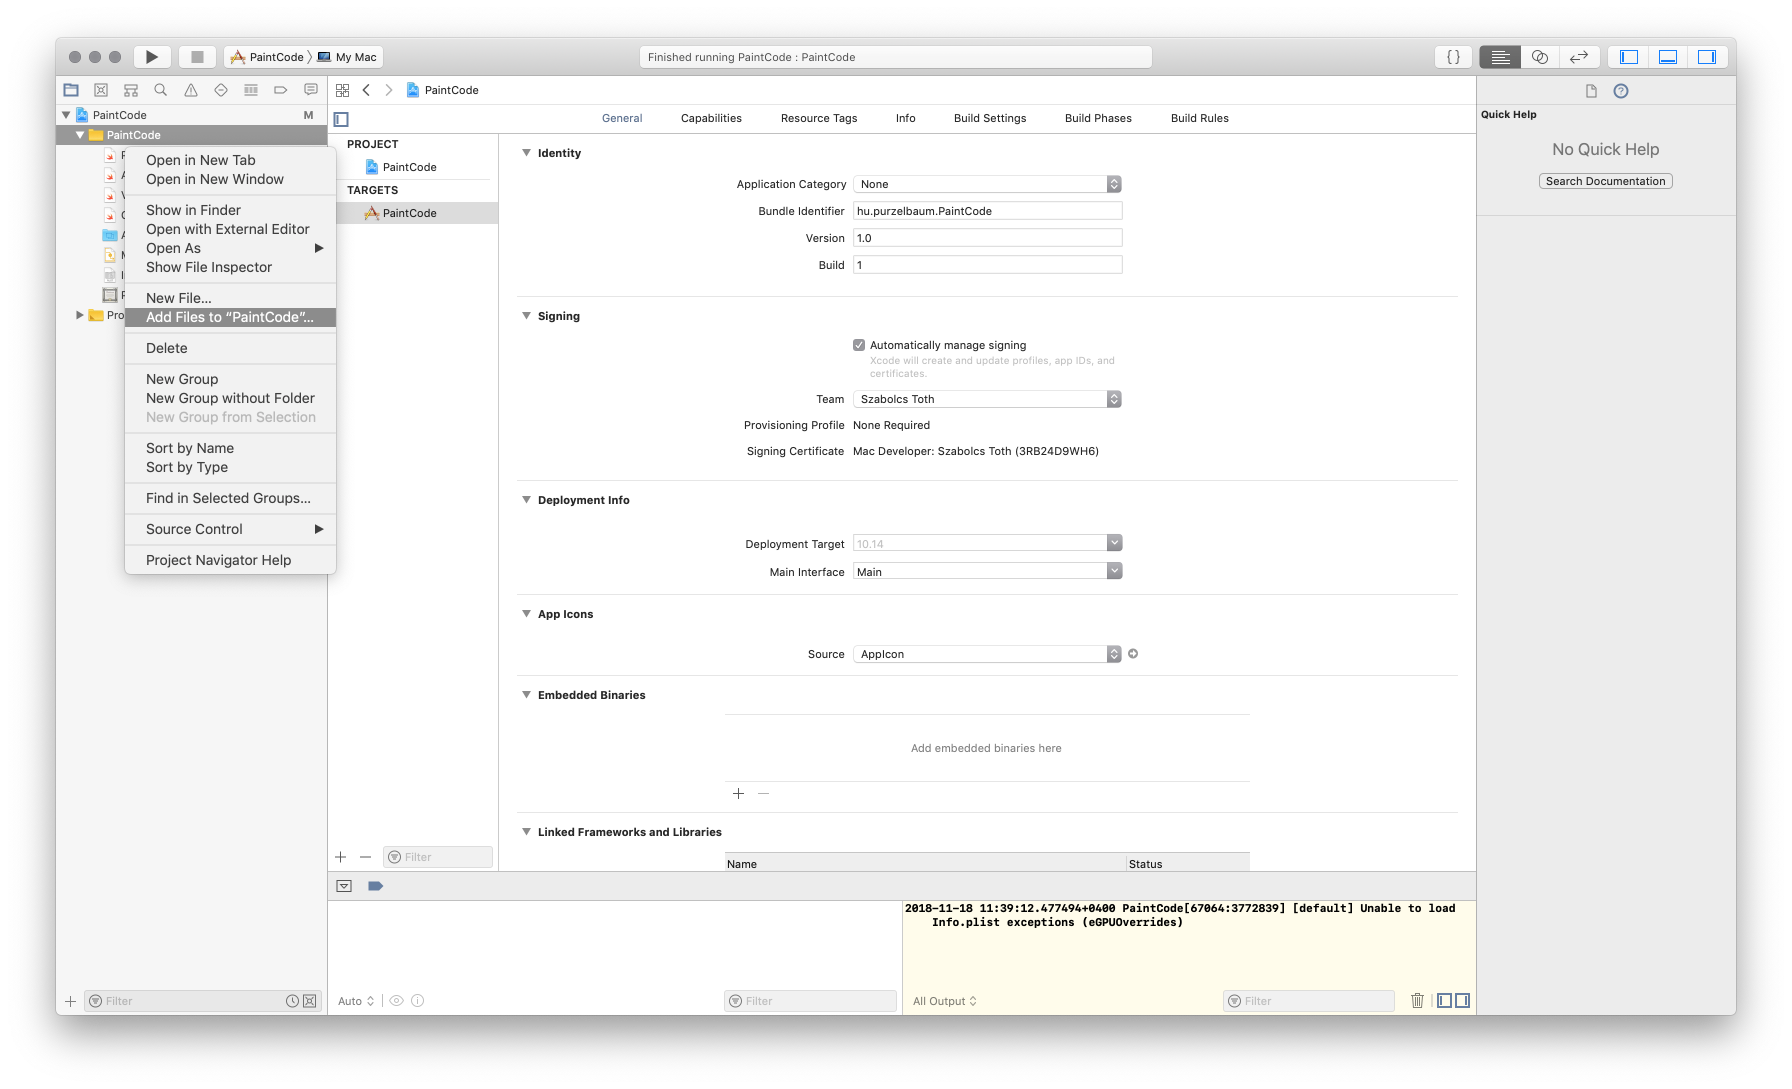Open the source control navigator icon
The image size is (1792, 1089).
click(101, 90)
